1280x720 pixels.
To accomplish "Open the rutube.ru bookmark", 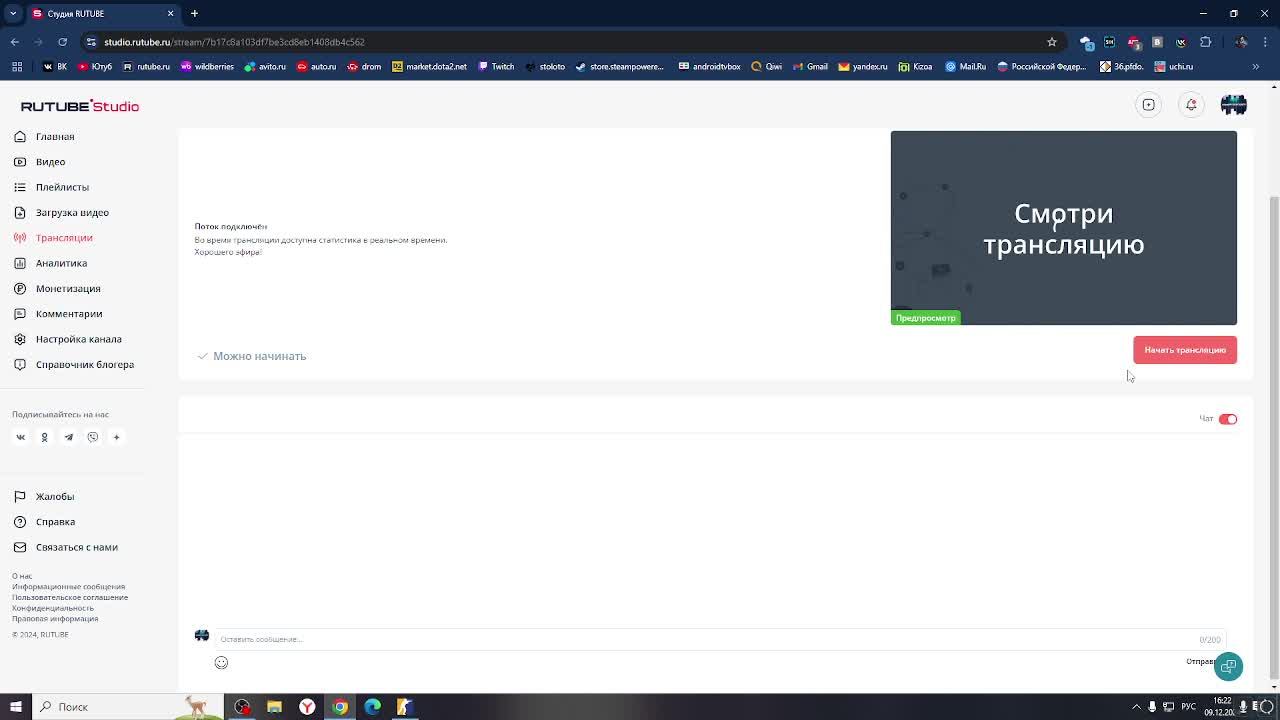I will pyautogui.click(x=146, y=67).
